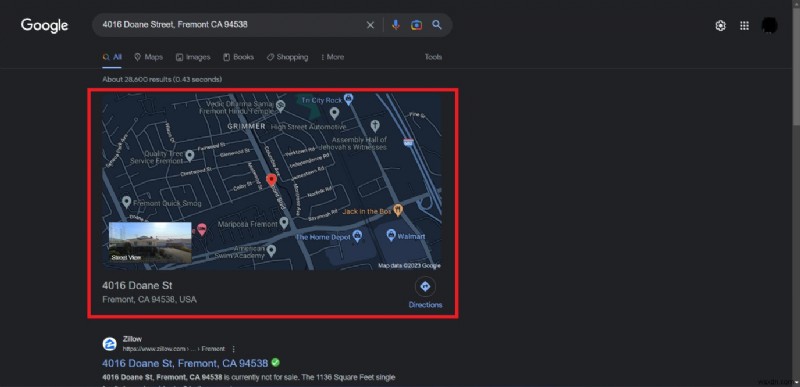Click the red location pin on the map
The height and width of the screenshot is (387, 800).
pyautogui.click(x=271, y=179)
